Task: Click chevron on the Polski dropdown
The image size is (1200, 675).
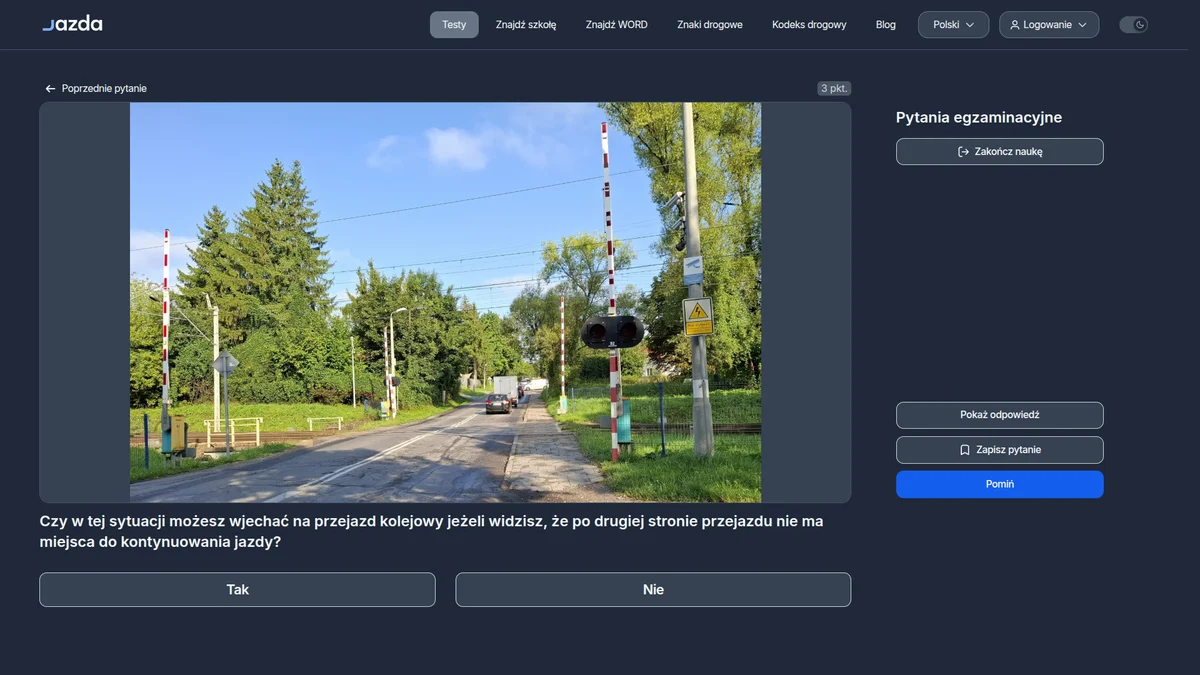Action: tap(970, 25)
